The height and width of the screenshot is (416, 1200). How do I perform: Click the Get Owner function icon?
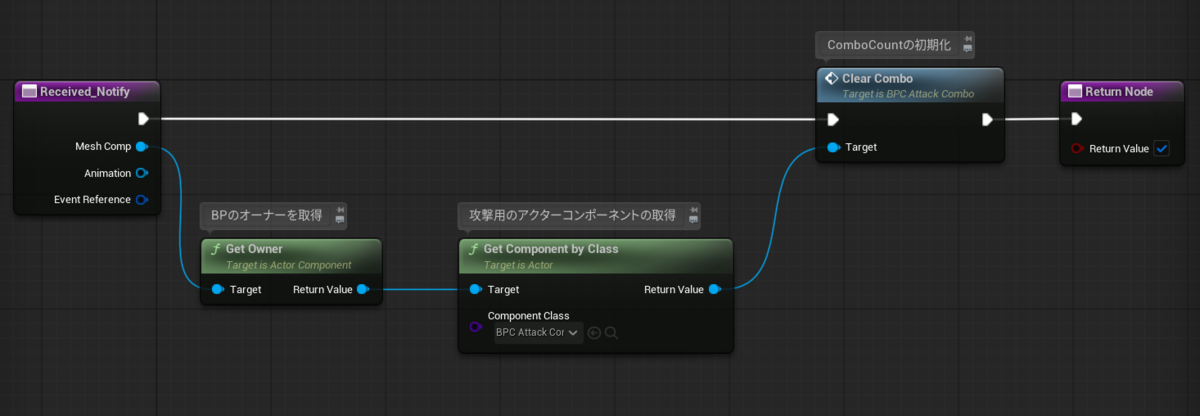(x=216, y=248)
